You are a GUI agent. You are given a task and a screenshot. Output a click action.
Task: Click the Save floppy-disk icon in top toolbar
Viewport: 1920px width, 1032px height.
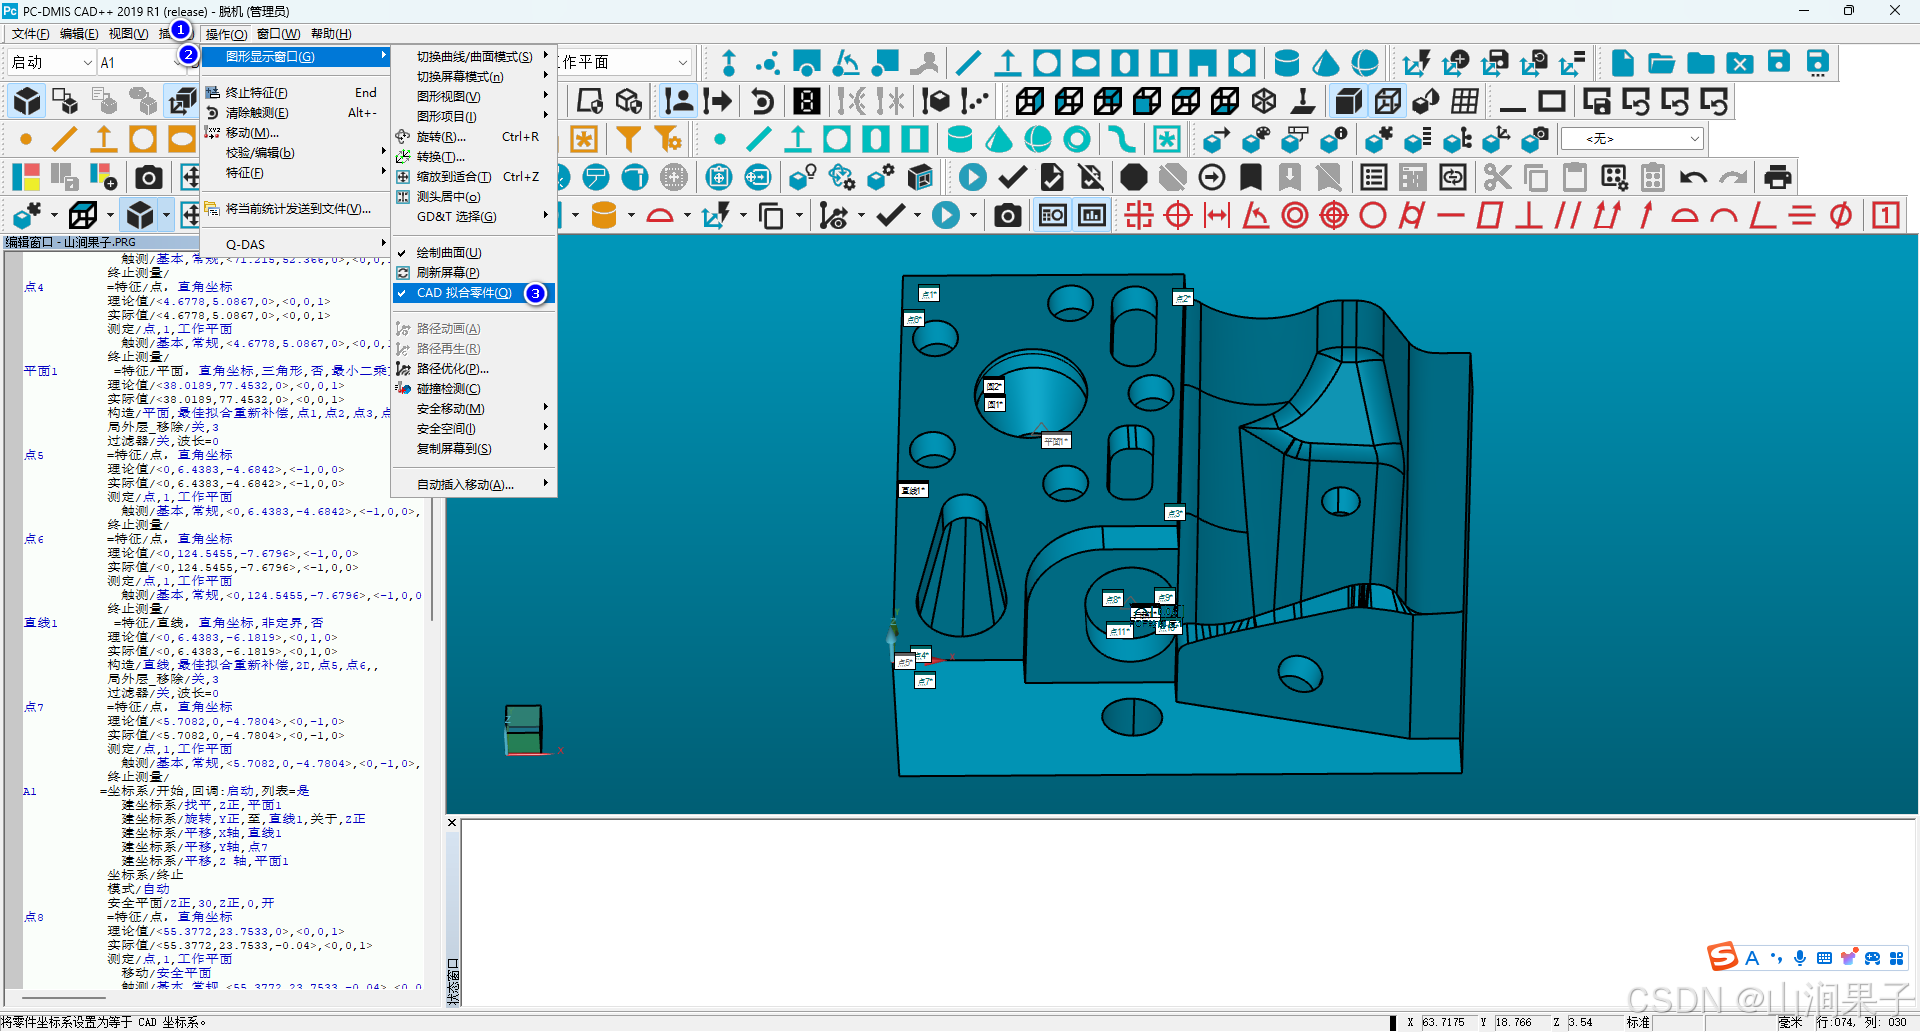tap(1778, 63)
